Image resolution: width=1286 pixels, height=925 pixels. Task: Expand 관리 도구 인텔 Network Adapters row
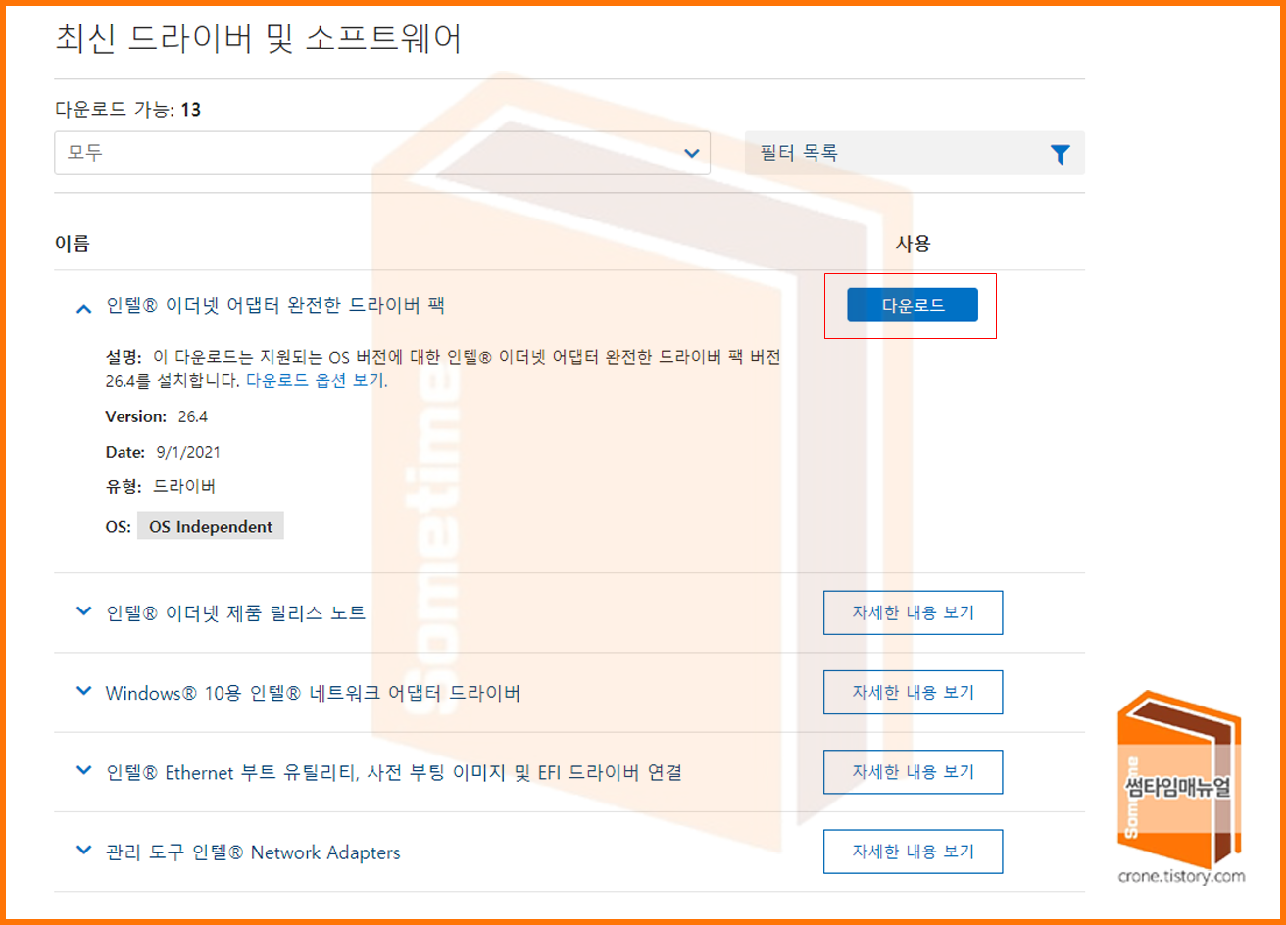(x=83, y=850)
